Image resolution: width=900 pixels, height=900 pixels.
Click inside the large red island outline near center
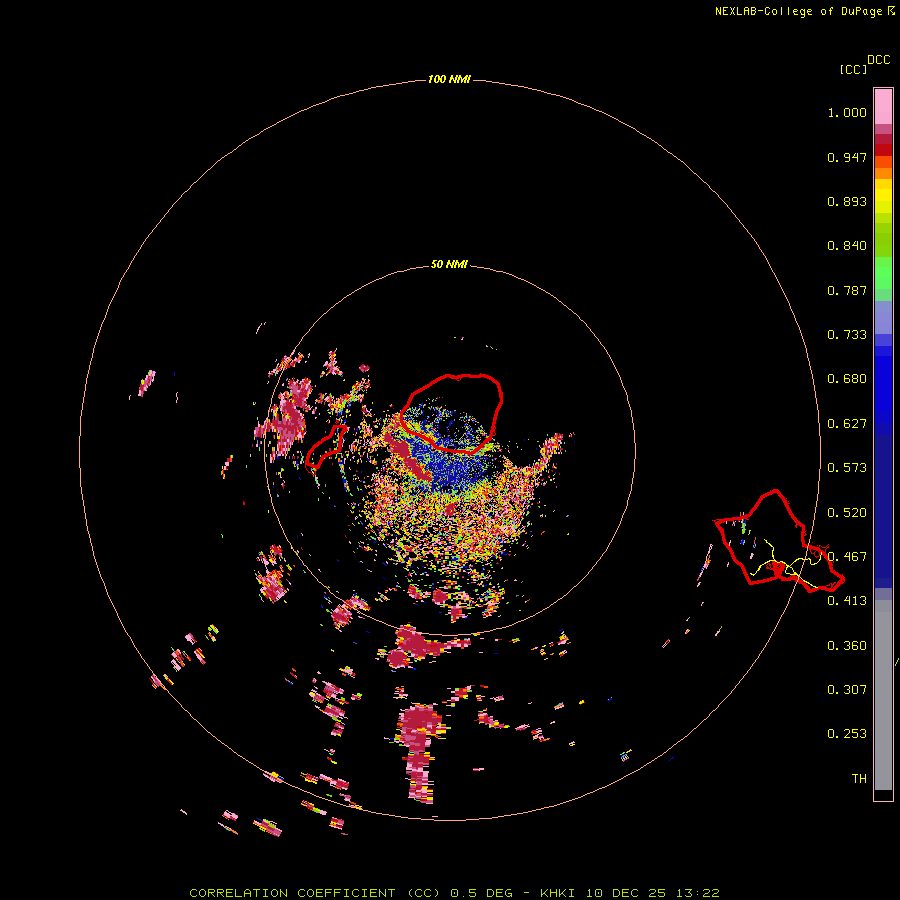452,413
